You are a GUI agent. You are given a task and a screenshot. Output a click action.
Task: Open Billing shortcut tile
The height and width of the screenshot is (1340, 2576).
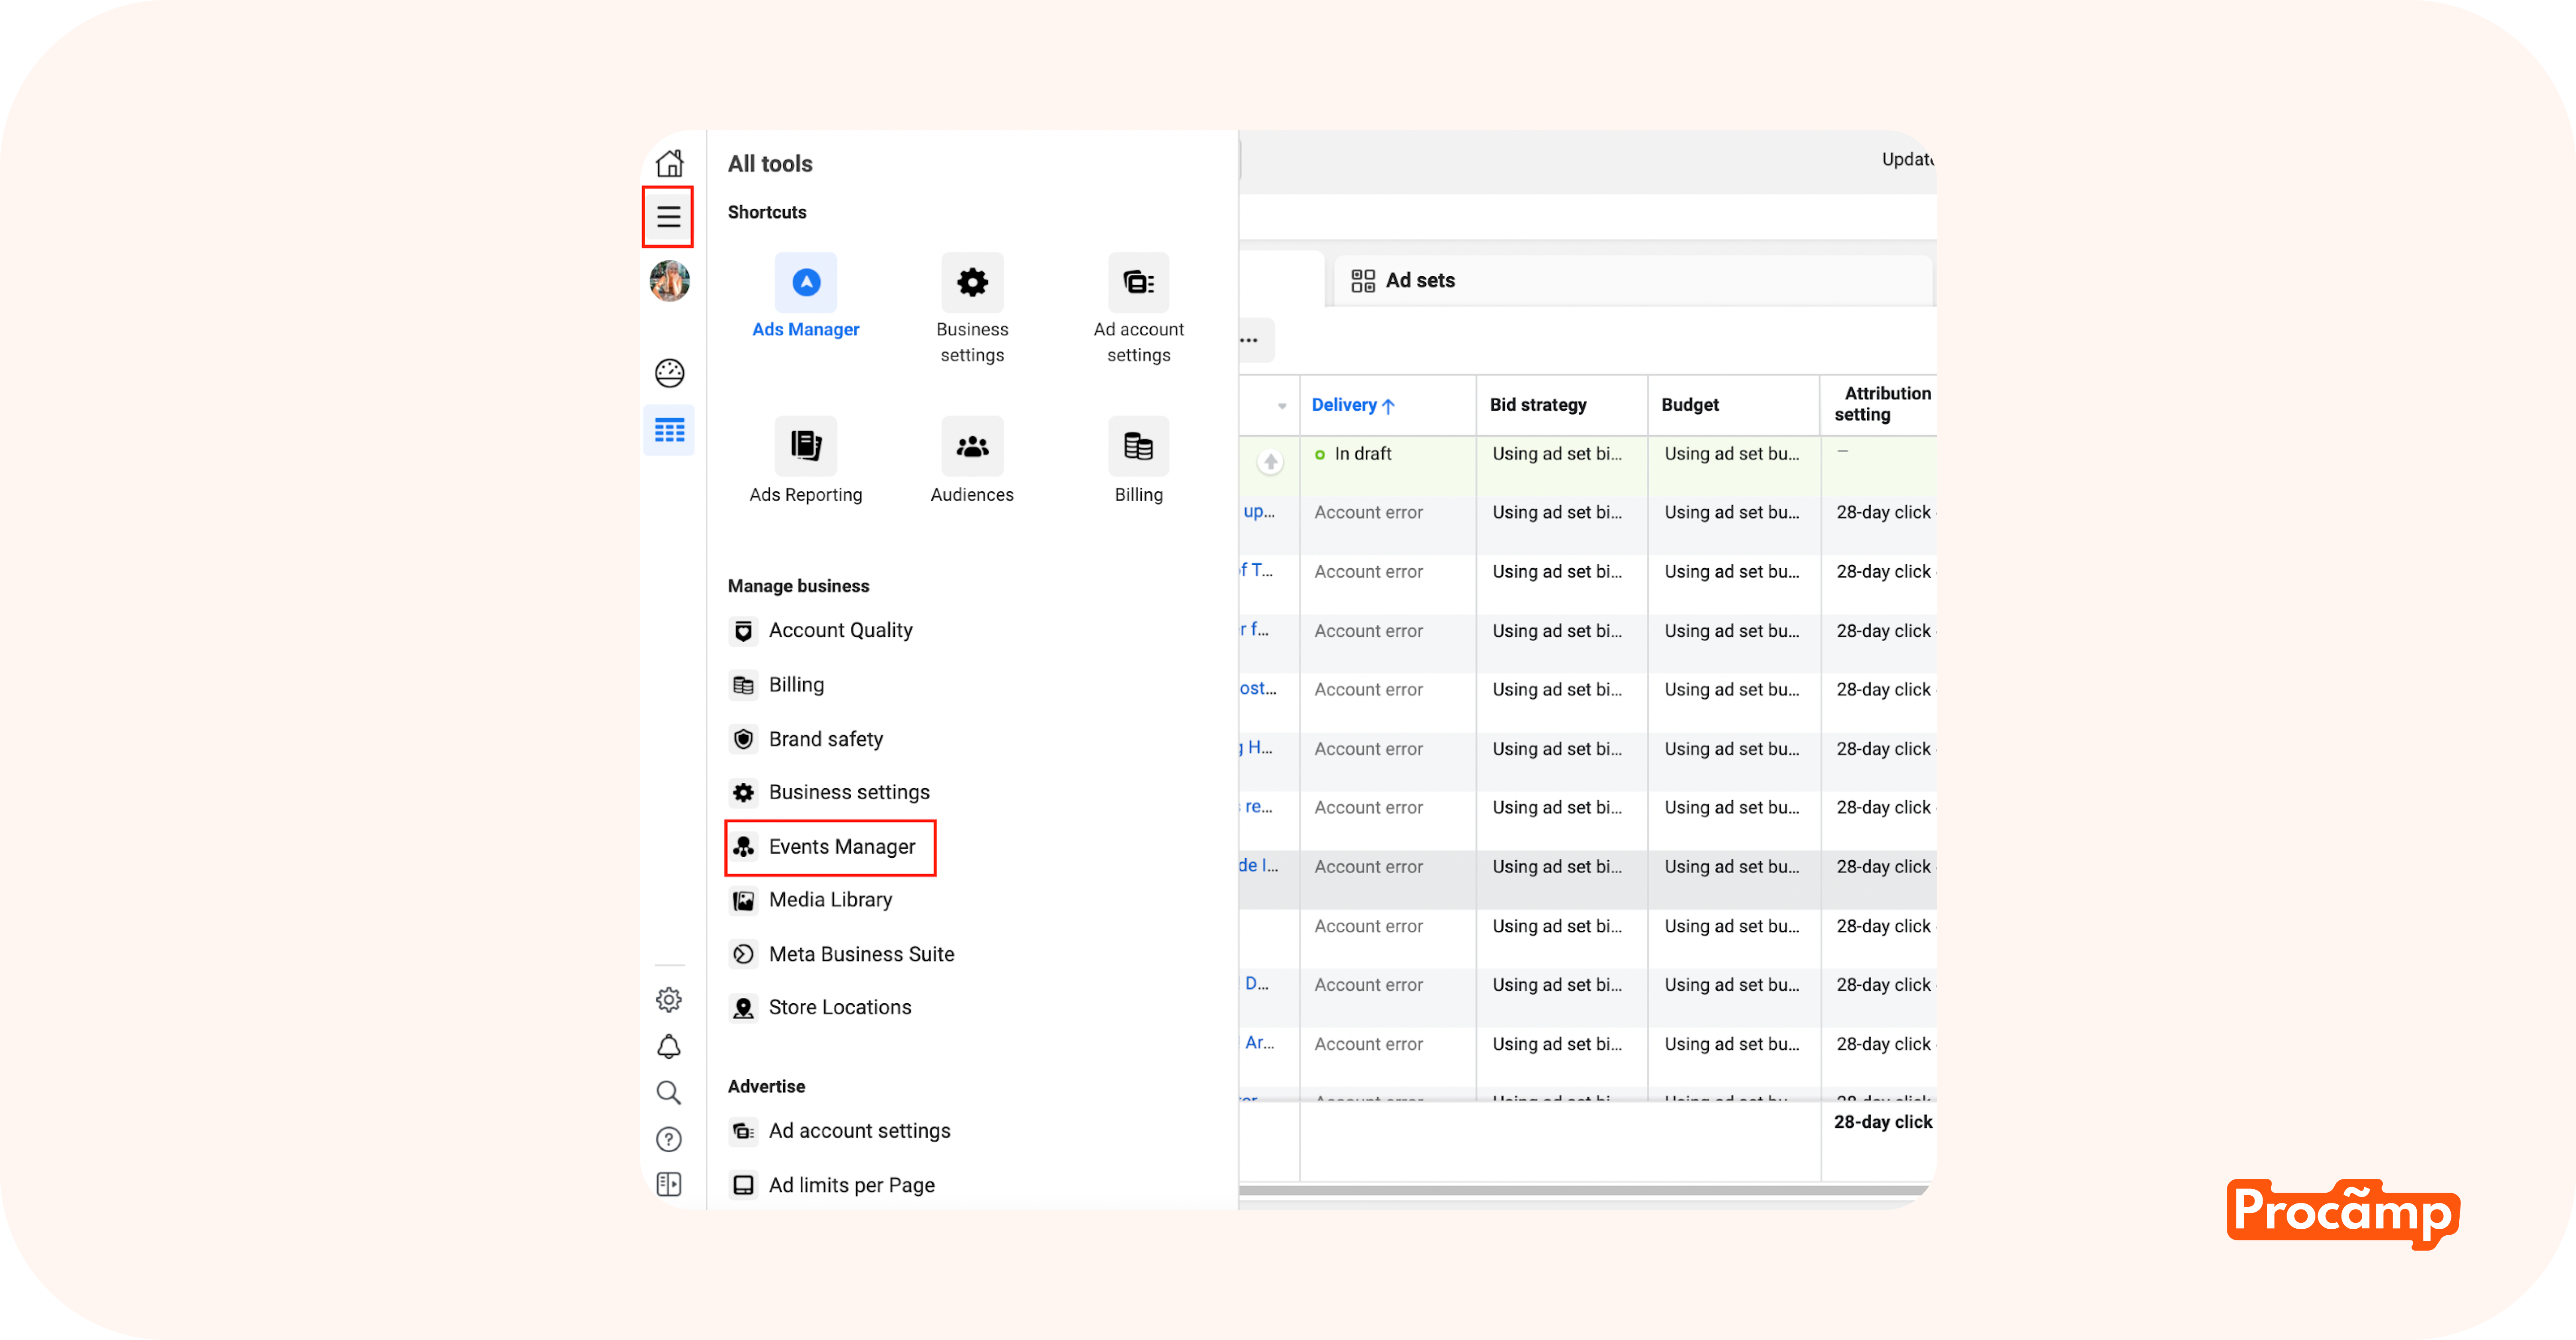(x=1138, y=461)
